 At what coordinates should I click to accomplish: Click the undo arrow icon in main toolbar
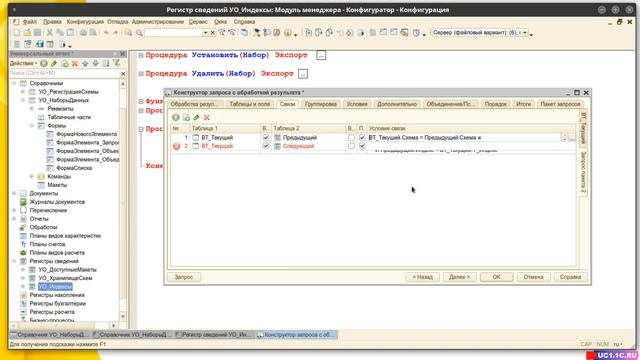tap(106, 33)
